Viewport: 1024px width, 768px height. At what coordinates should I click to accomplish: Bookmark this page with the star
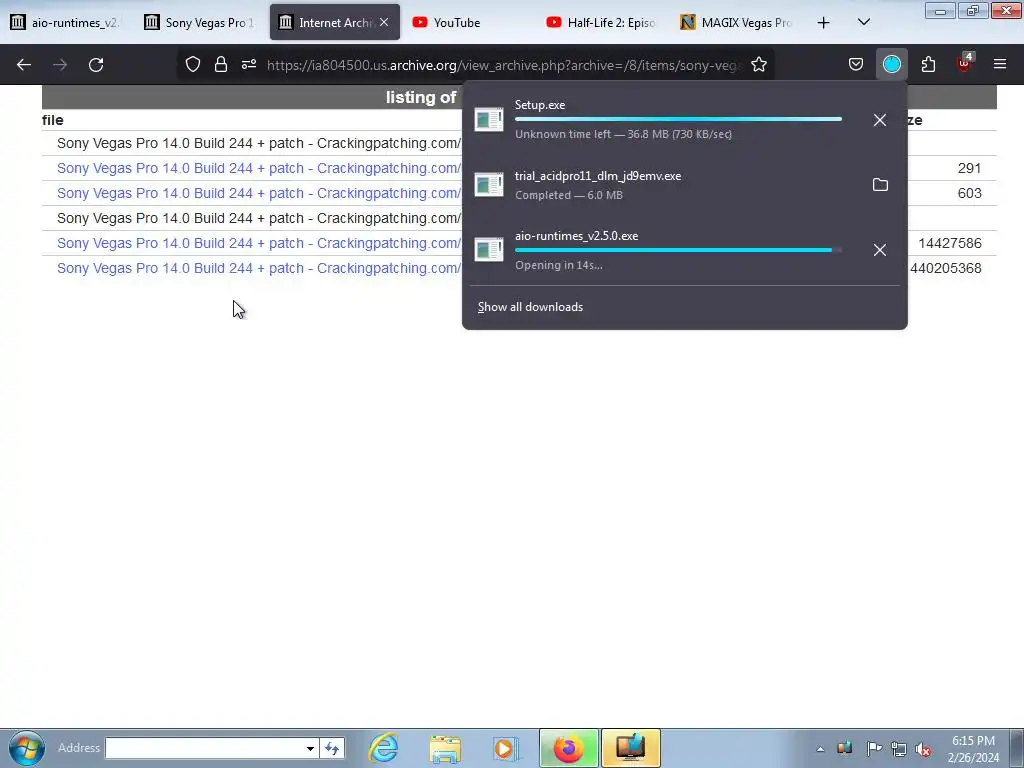758,65
